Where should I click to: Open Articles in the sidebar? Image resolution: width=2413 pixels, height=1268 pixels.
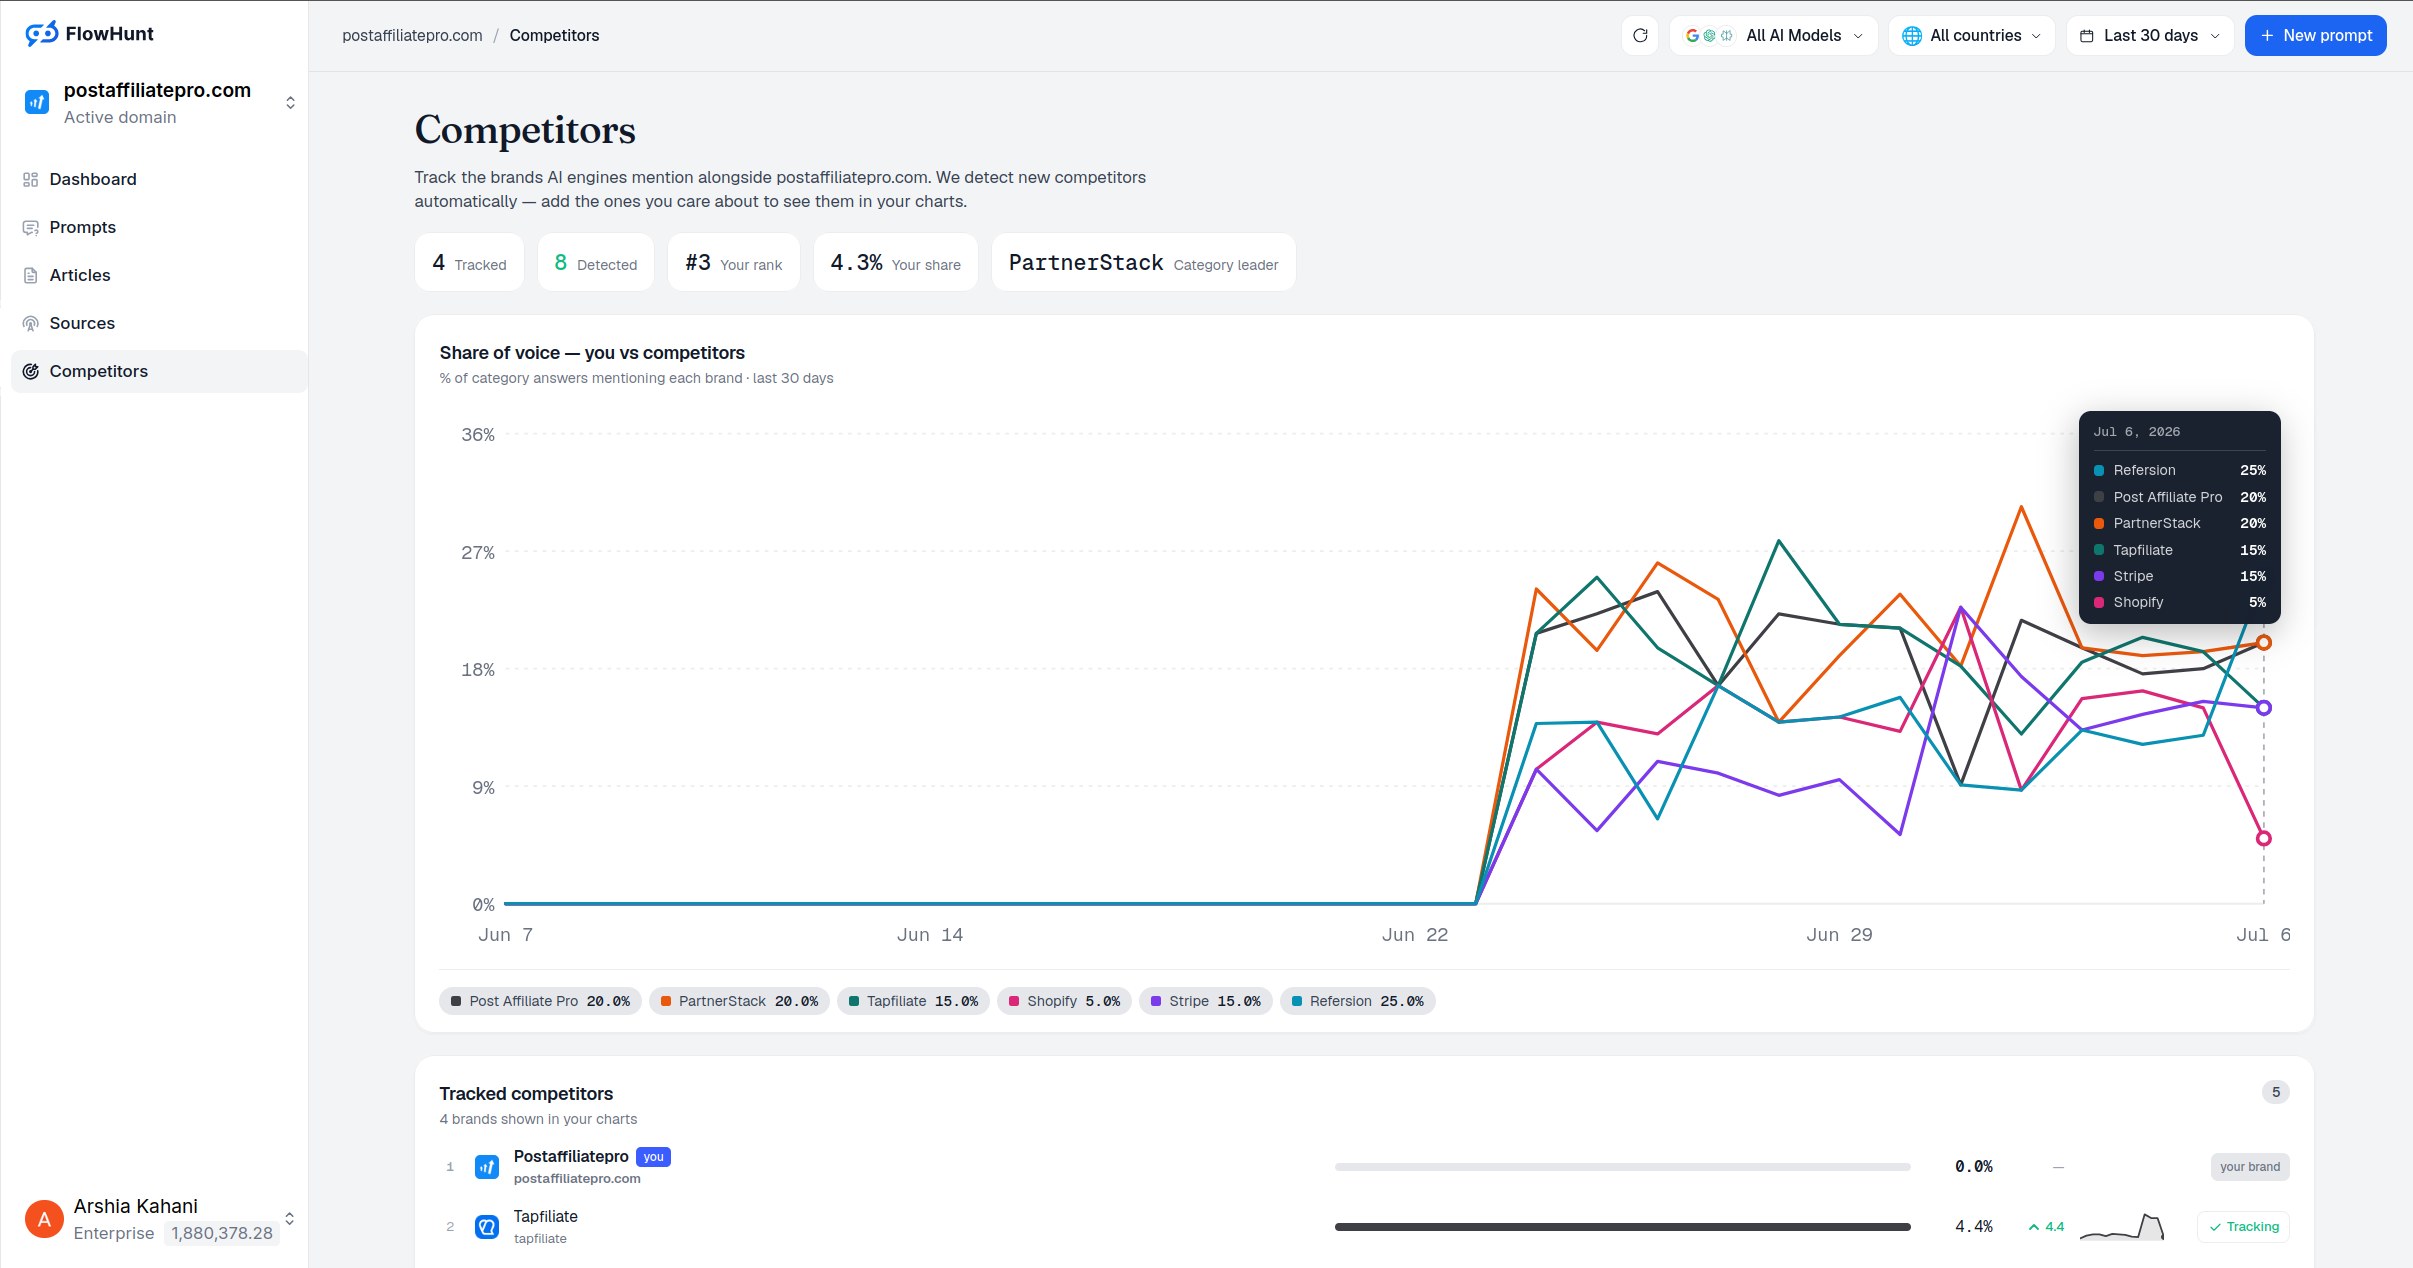click(x=159, y=275)
